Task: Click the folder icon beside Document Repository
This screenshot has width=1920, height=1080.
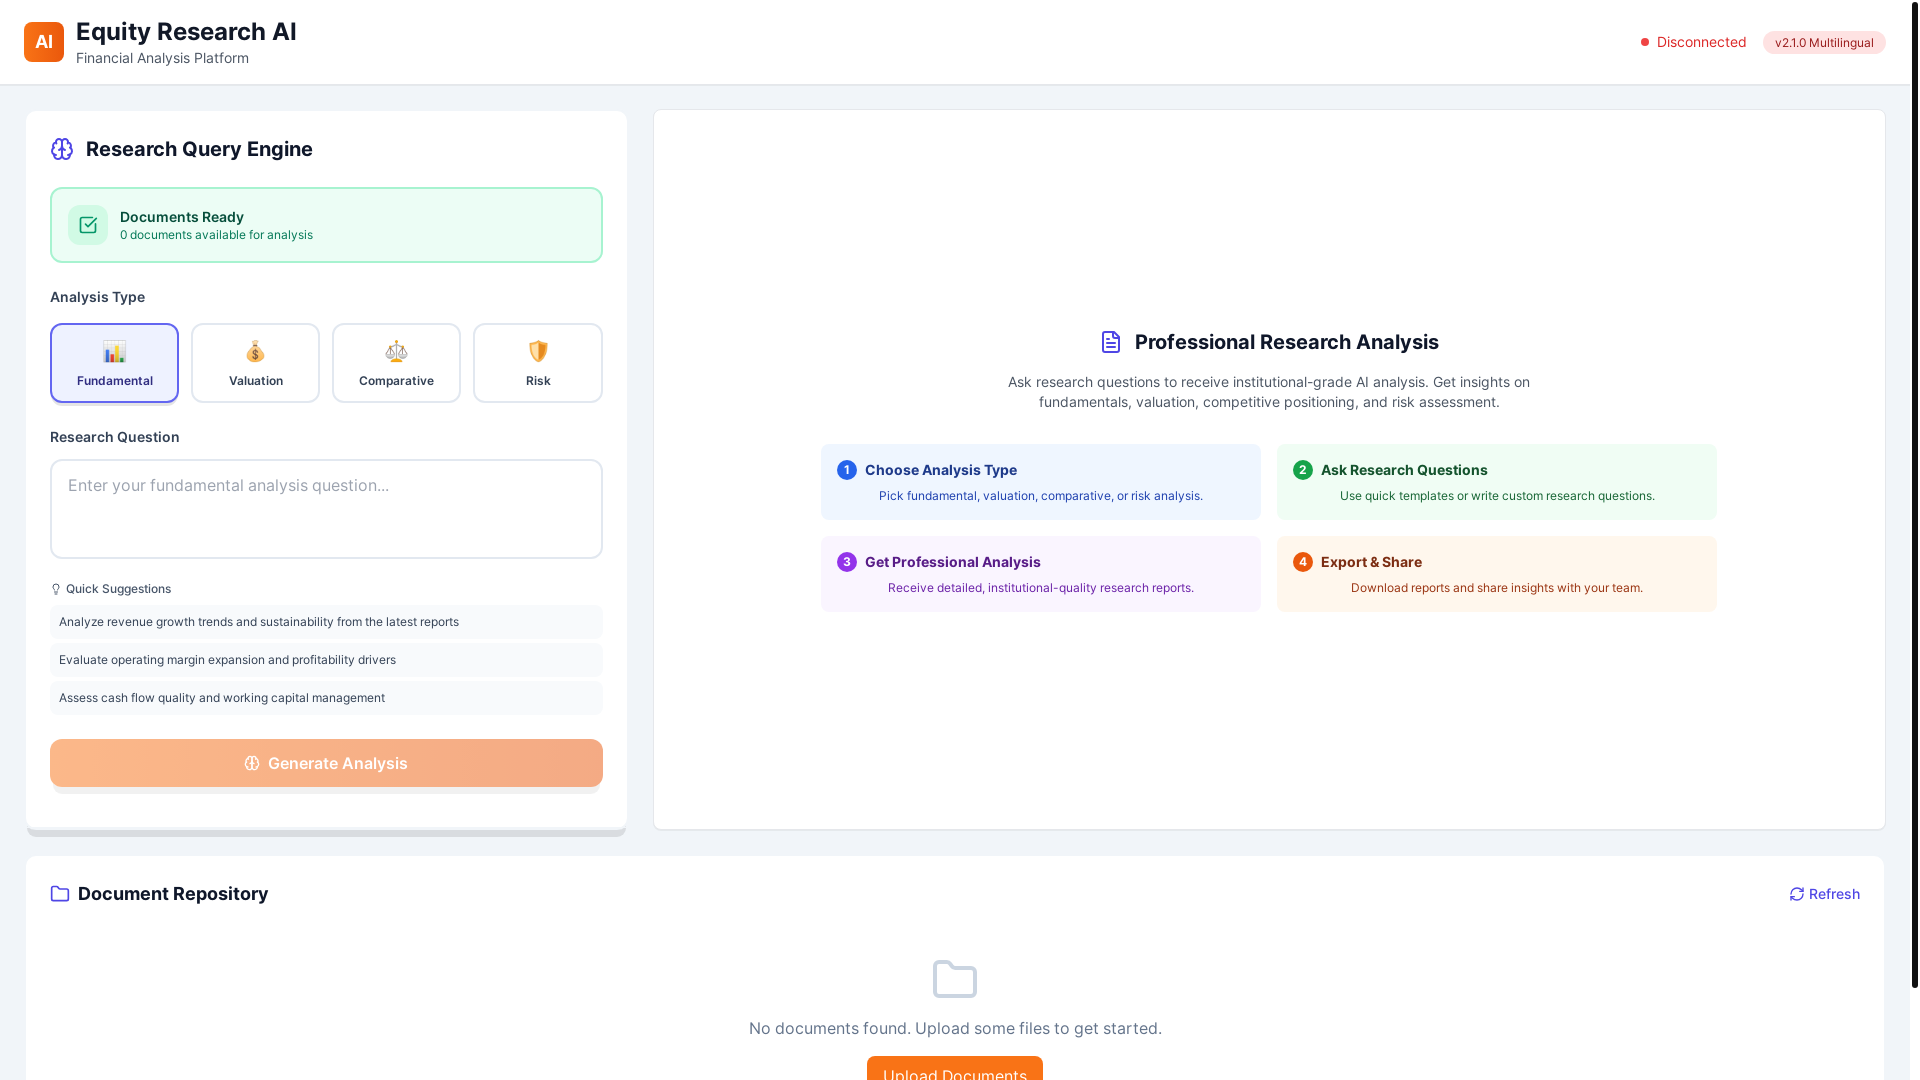Action: [x=60, y=894]
